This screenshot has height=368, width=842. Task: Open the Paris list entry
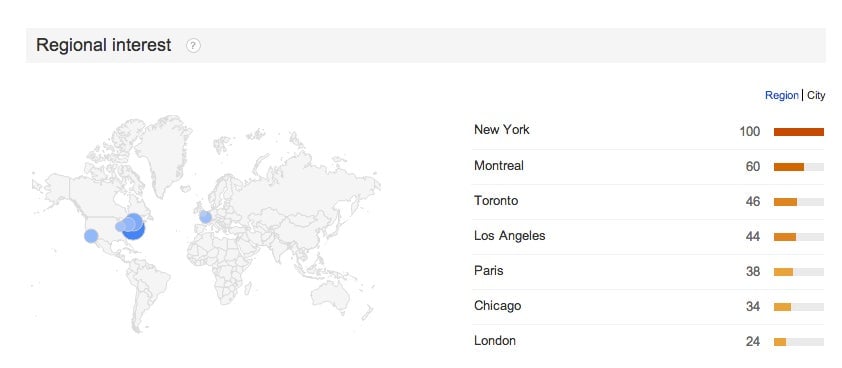click(489, 271)
